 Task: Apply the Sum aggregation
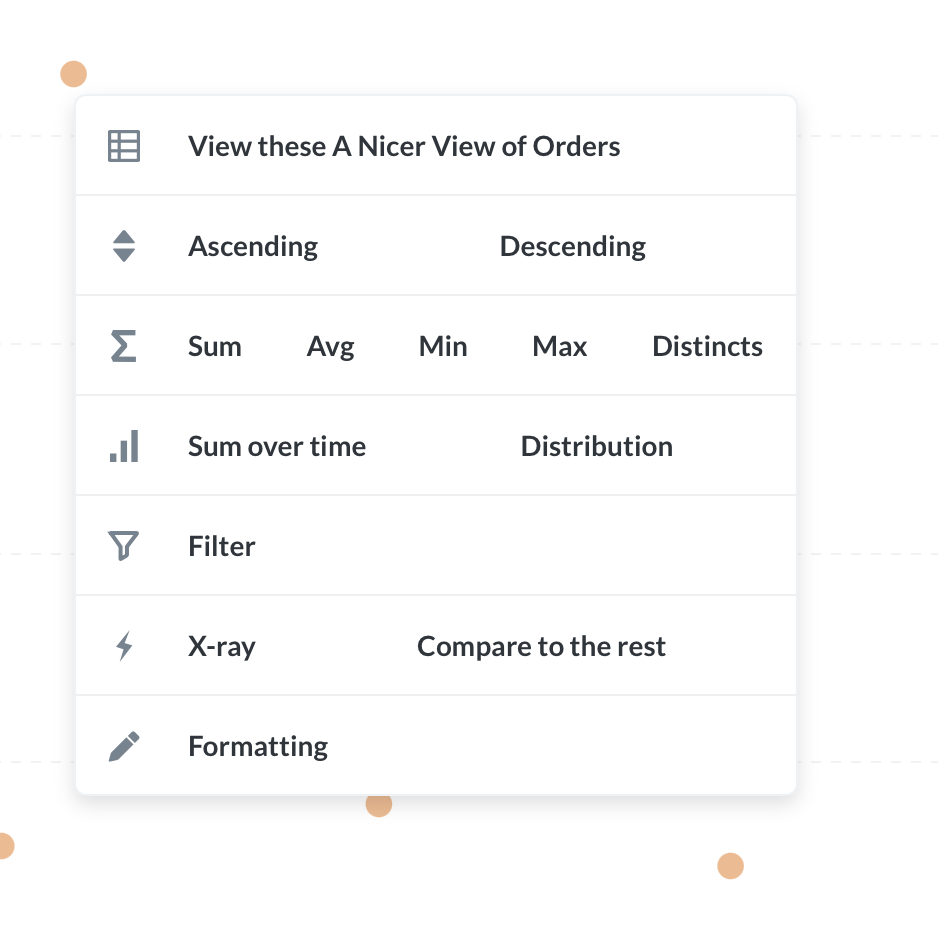[x=214, y=346]
